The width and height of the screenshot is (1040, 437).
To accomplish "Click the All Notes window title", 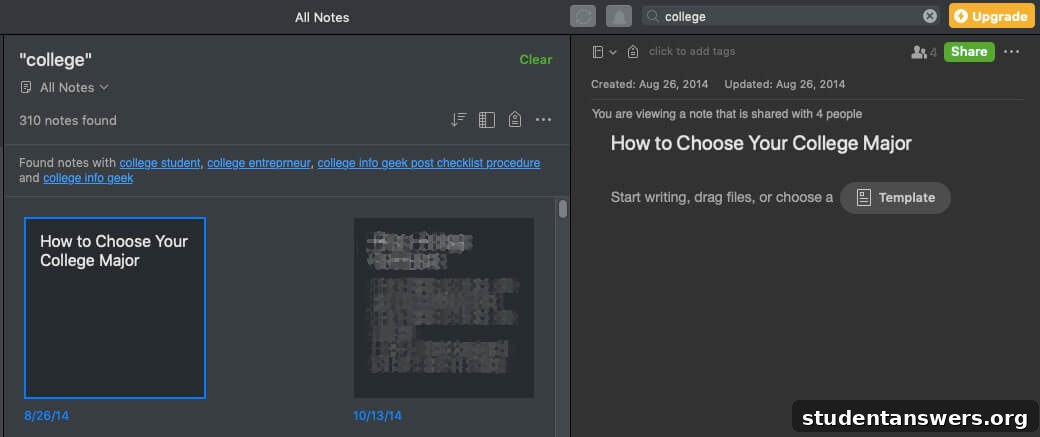I will coord(322,17).
